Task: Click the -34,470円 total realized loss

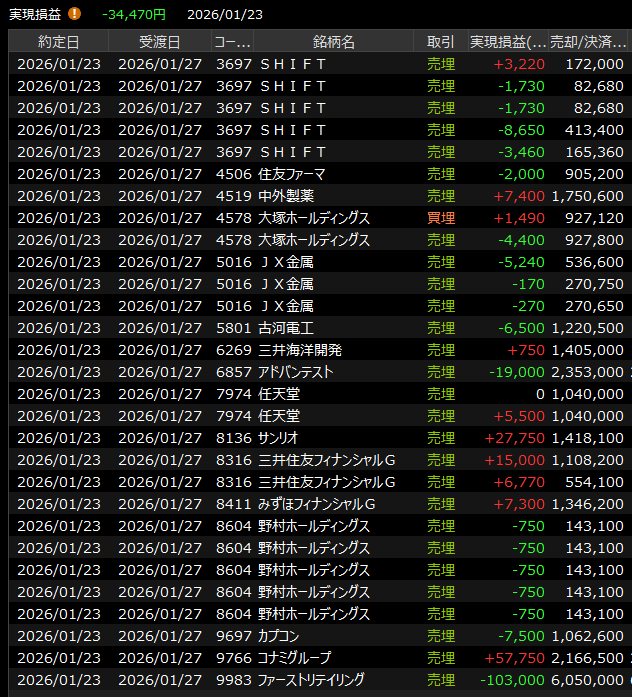Action: 133,14
